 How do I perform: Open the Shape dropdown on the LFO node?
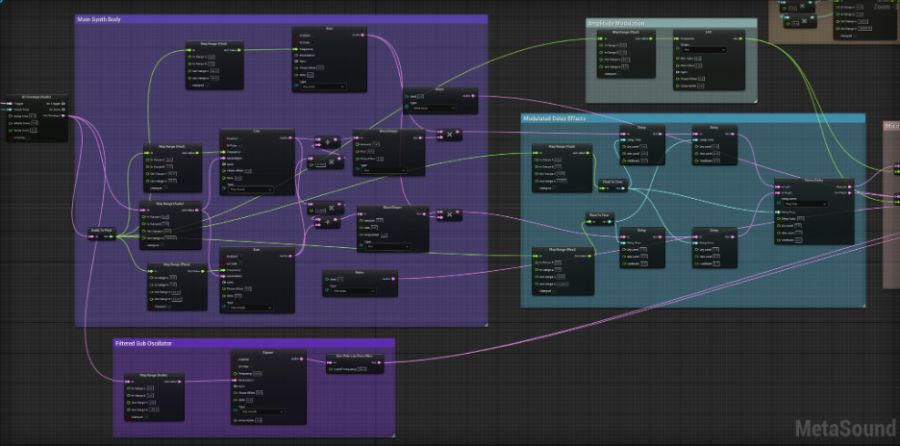704,50
